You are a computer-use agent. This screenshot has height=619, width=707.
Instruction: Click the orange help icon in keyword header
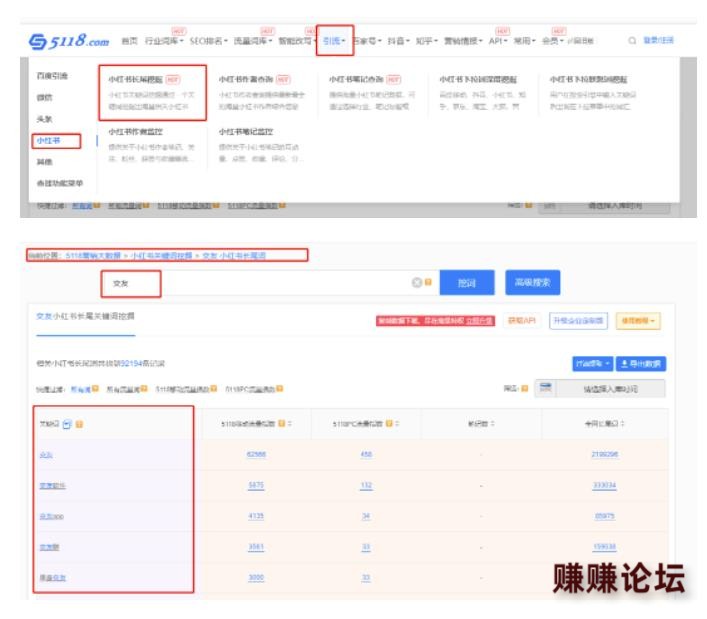(79, 424)
